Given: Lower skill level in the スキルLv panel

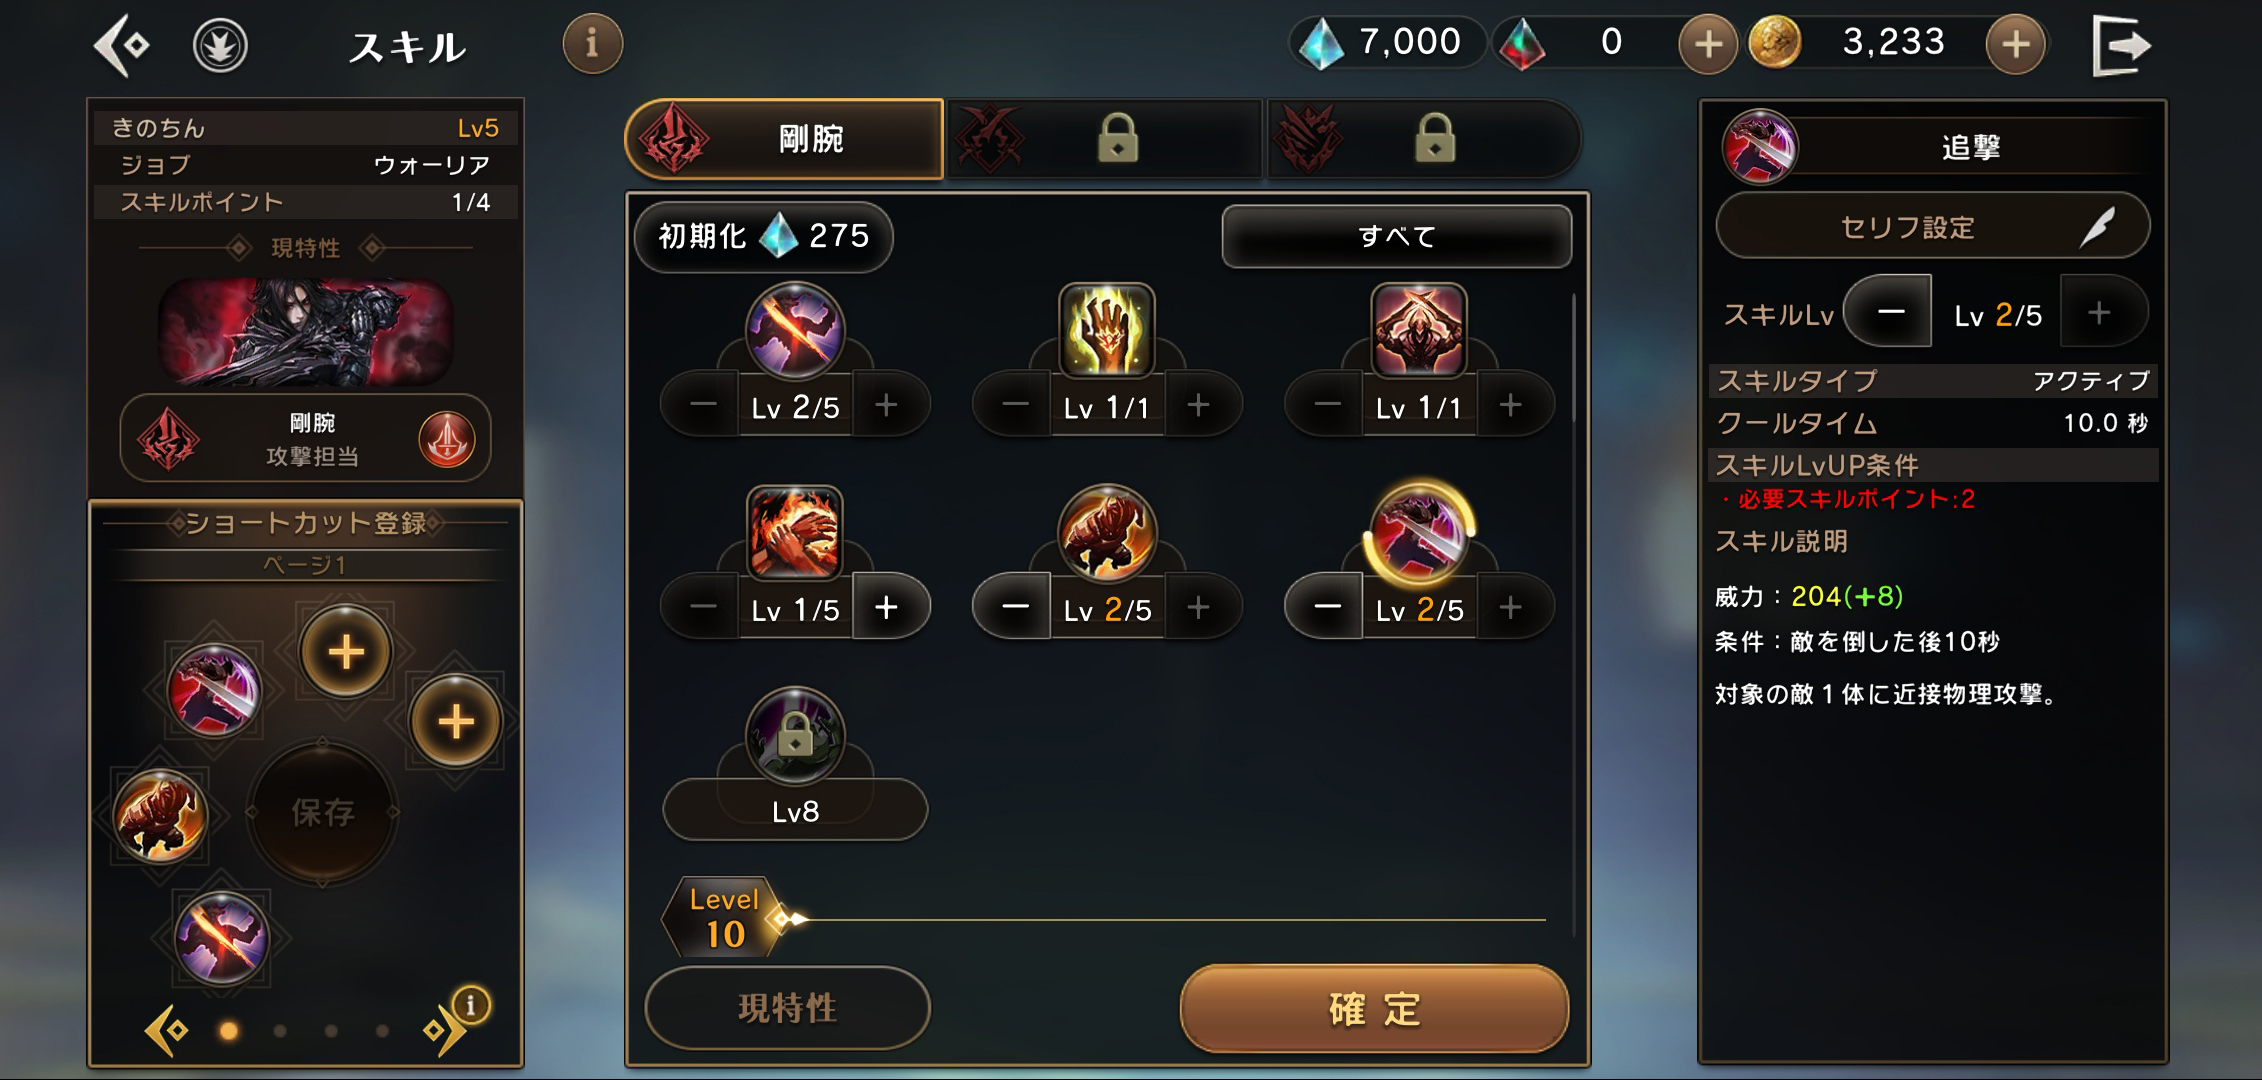Looking at the screenshot, I should pos(1889,312).
